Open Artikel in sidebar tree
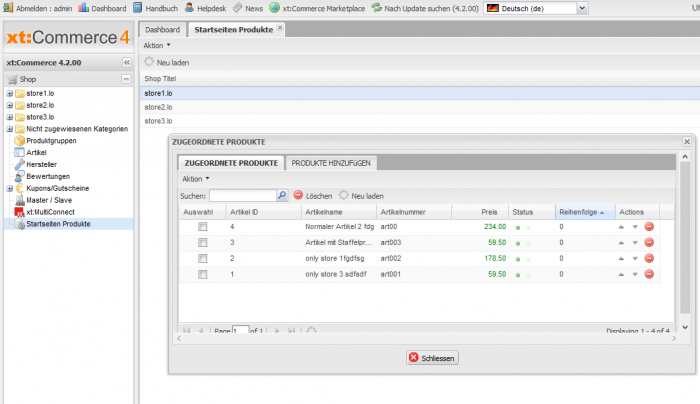 [x=36, y=153]
